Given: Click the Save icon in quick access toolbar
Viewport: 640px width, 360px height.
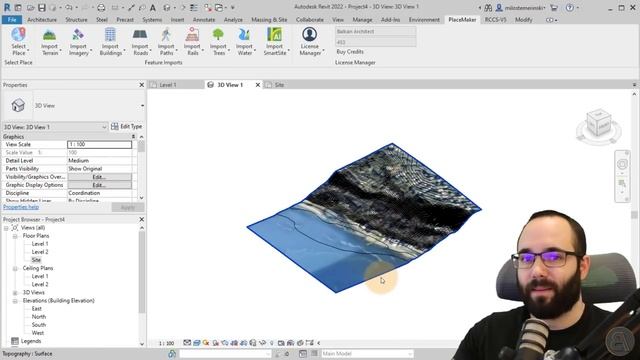Looking at the screenshot, I should (x=42, y=7).
